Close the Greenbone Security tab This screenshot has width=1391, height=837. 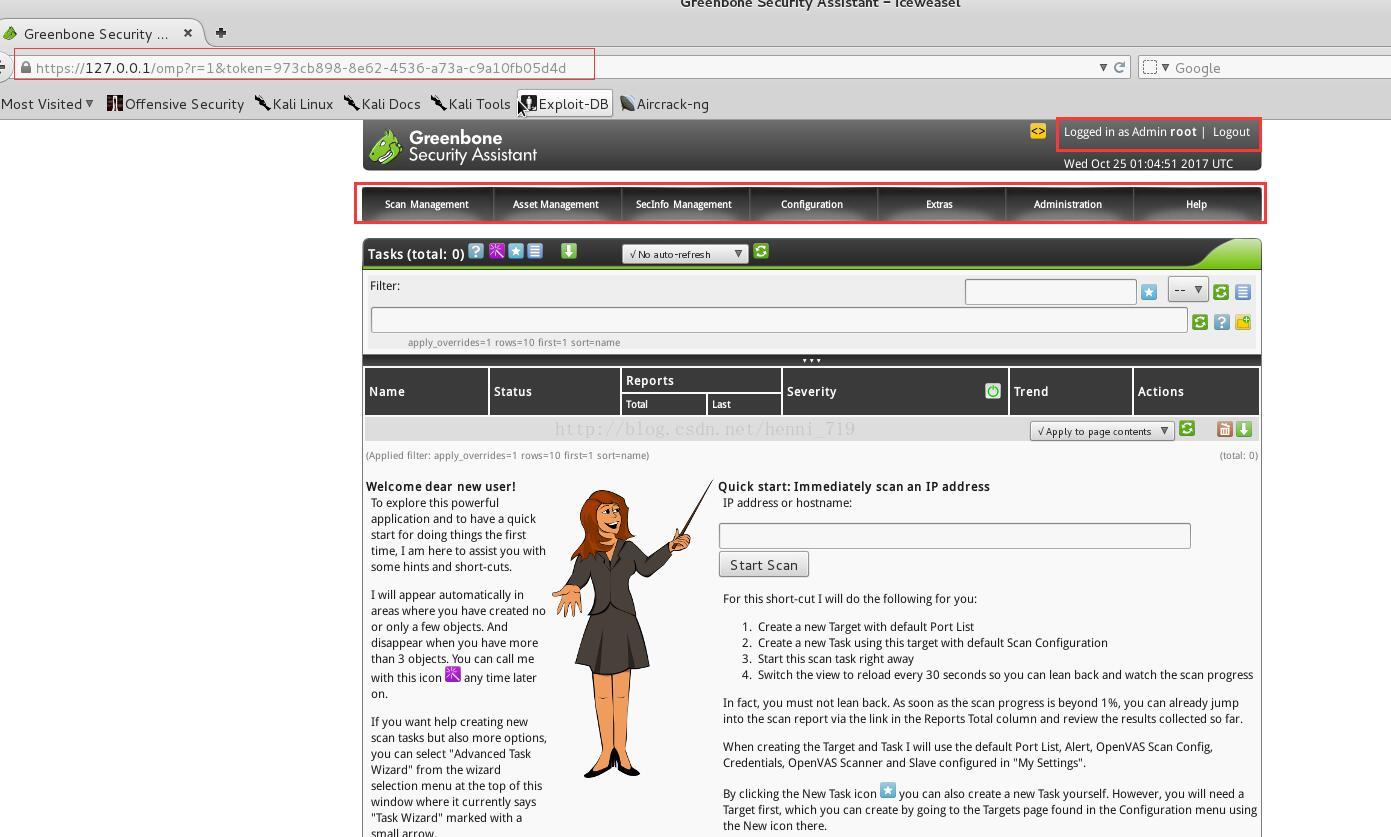(187, 33)
